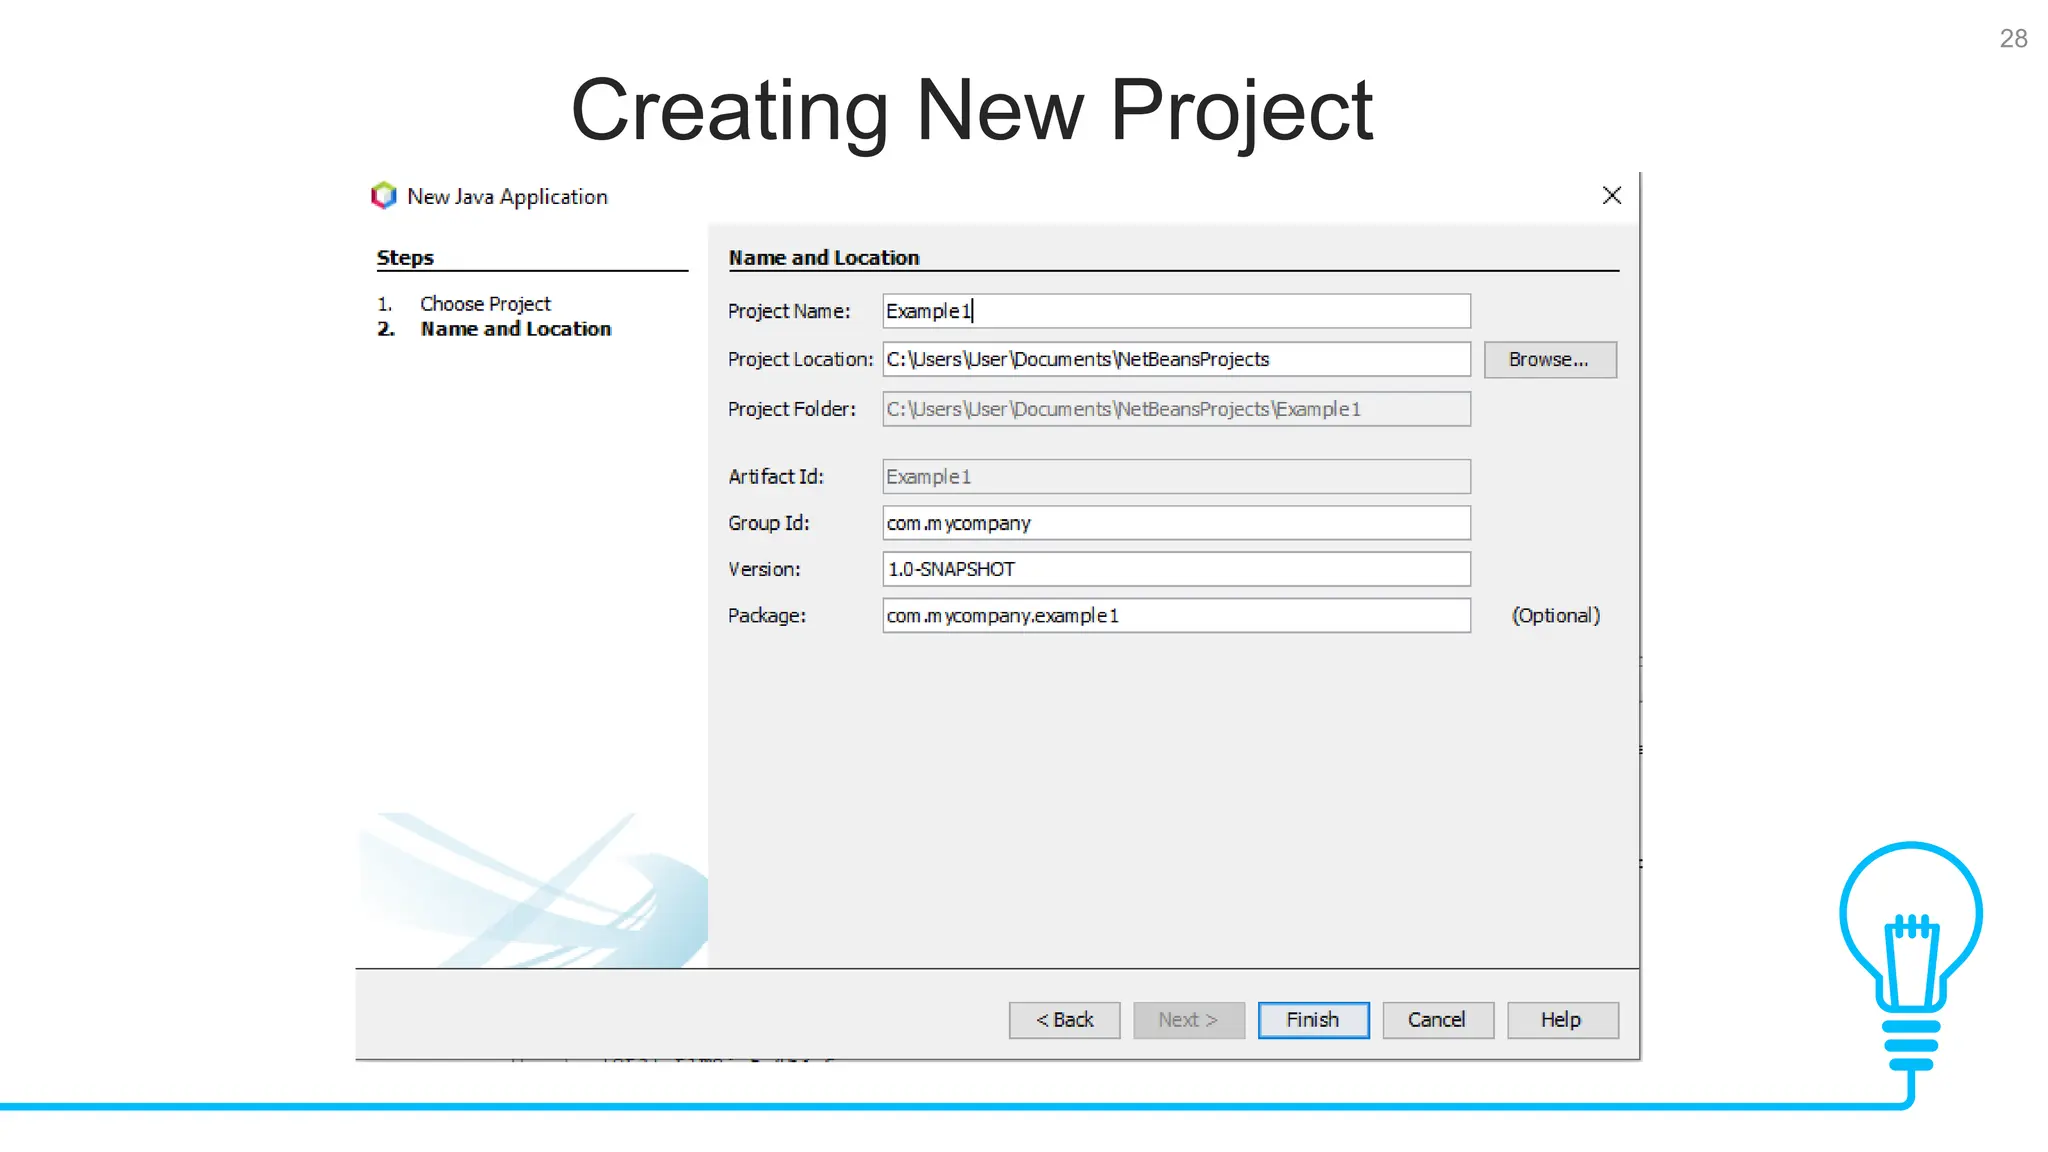Image resolution: width=2048 pixels, height=1152 pixels.
Task: Close the New Java Application dialog
Action: tap(1611, 196)
